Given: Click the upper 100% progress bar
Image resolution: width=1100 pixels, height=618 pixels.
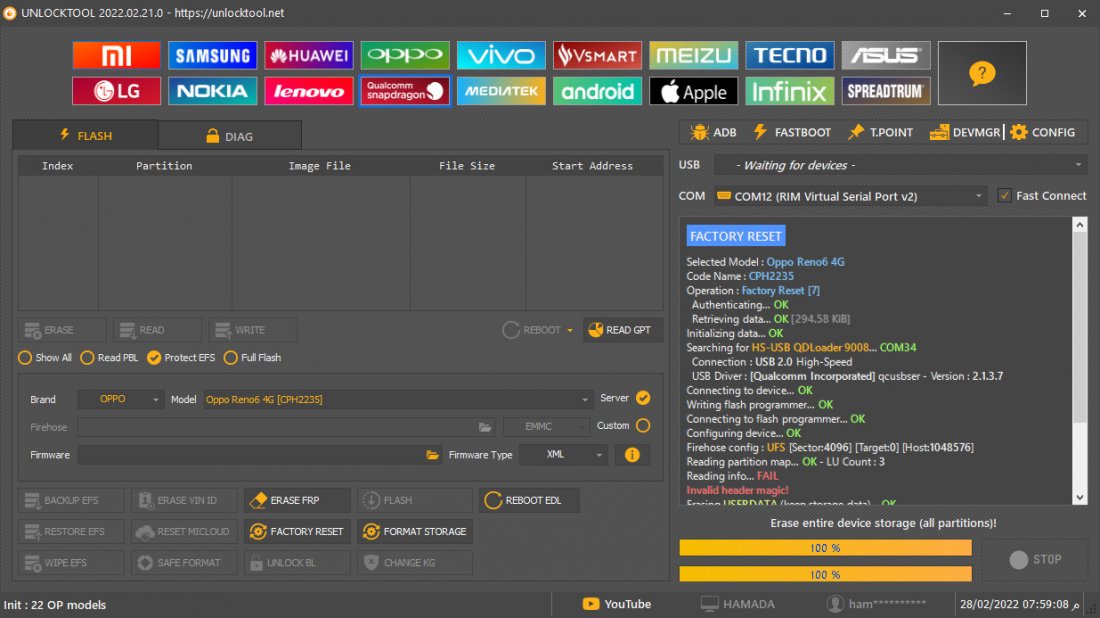Looking at the screenshot, I should click(x=826, y=548).
